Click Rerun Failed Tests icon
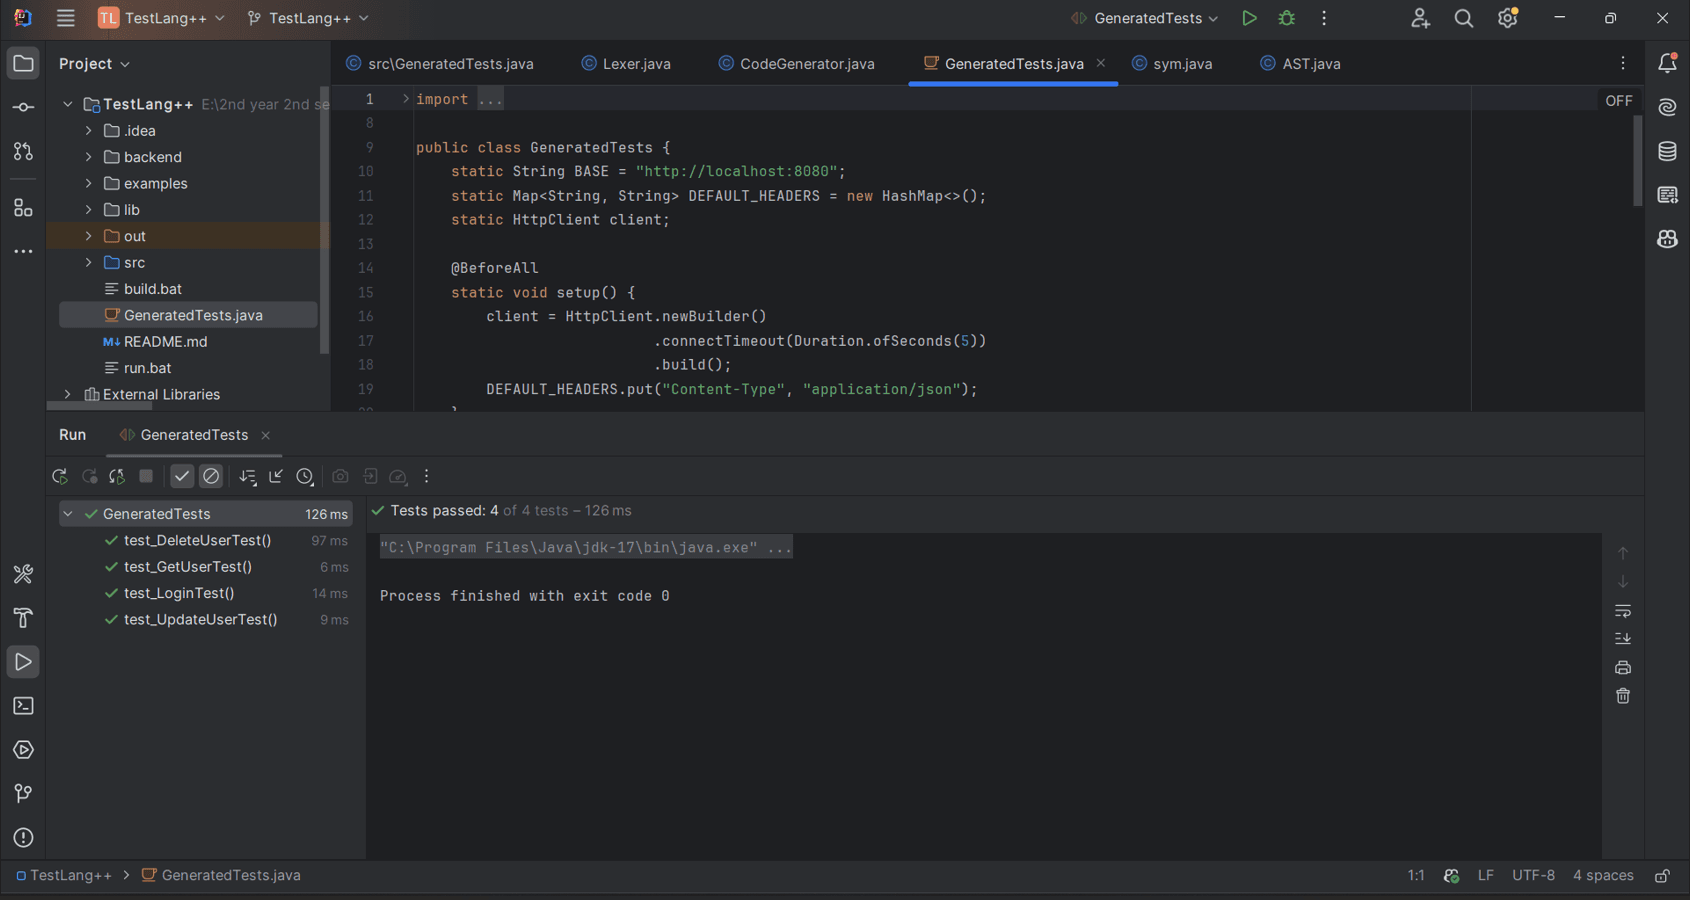Screen dimensions: 1690x900 pos(89,477)
